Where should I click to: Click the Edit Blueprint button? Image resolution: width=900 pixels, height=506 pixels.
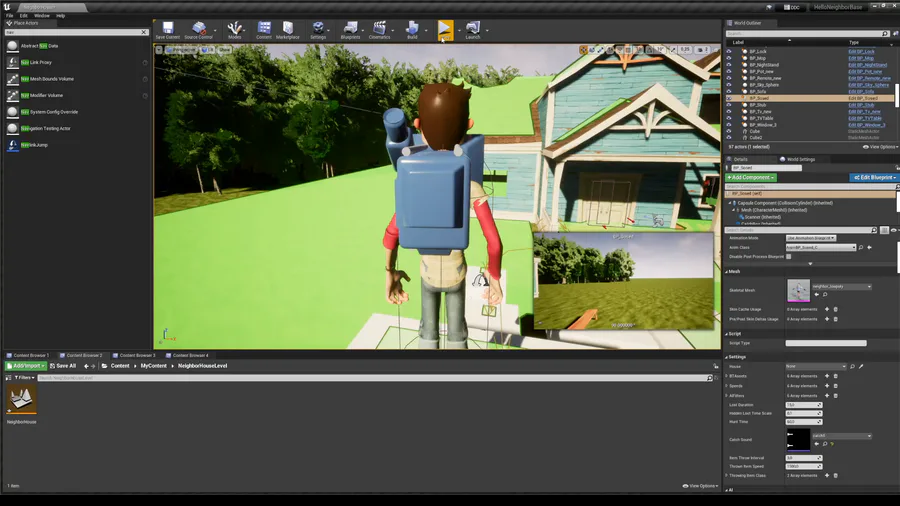point(874,178)
